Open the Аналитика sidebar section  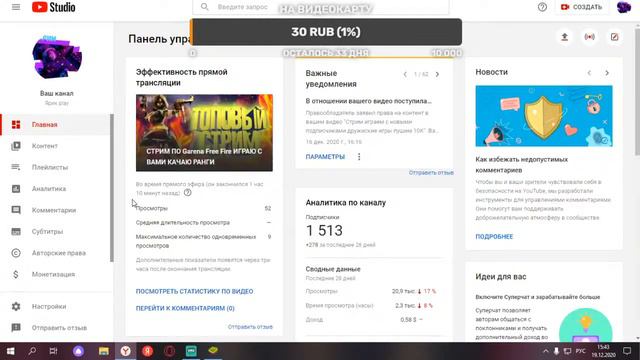point(55,189)
